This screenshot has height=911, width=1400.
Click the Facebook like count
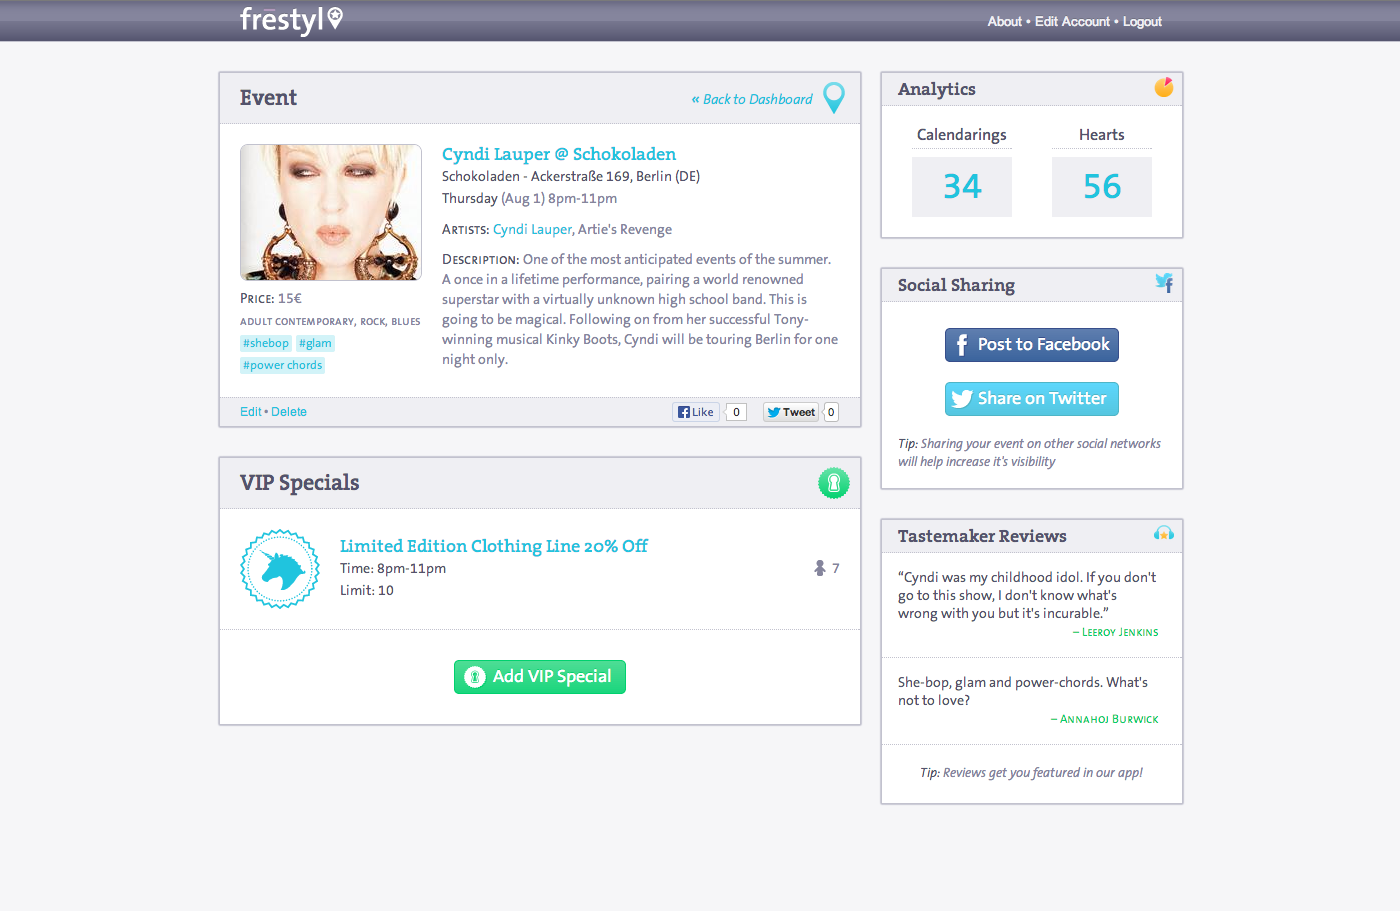click(x=736, y=412)
